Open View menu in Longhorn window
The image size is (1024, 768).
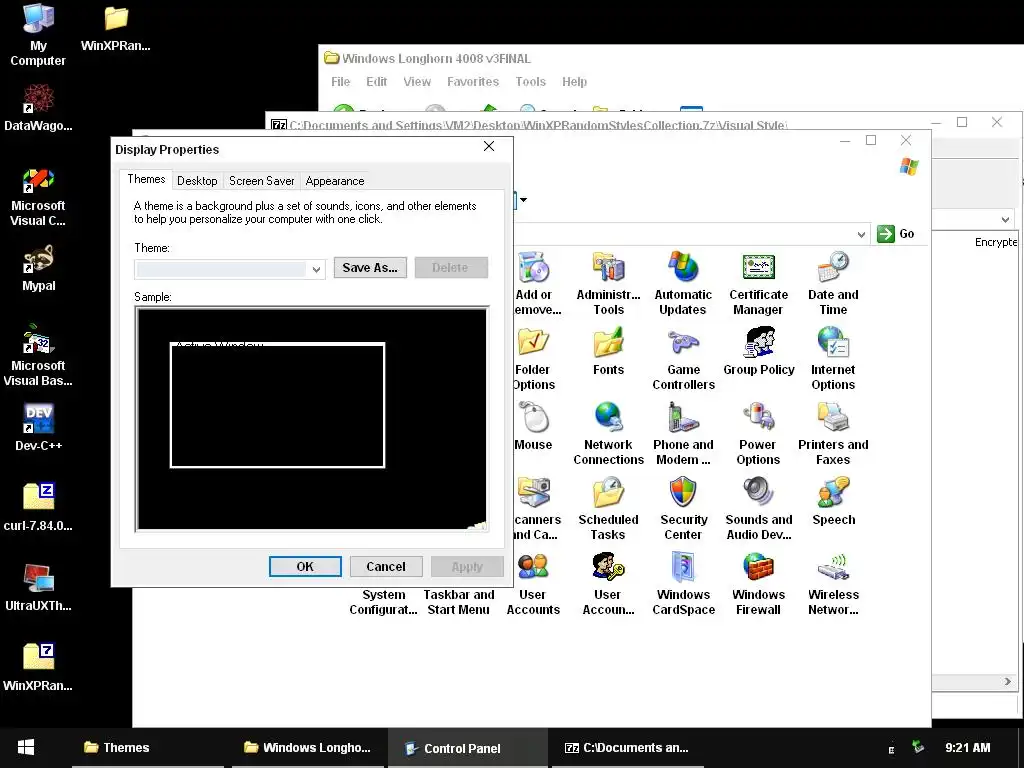(x=417, y=82)
